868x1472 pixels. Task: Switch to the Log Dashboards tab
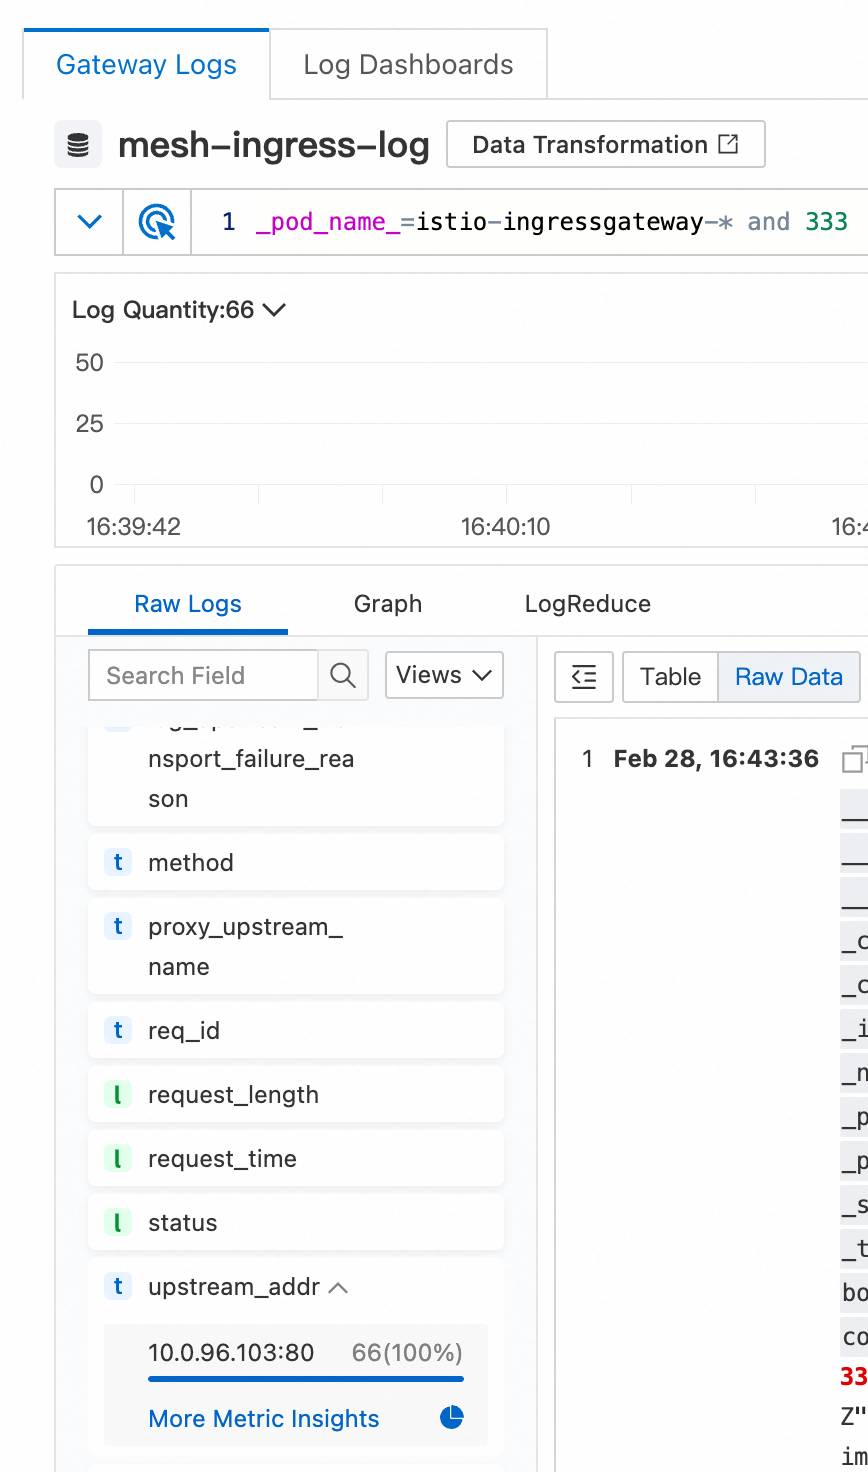(408, 65)
